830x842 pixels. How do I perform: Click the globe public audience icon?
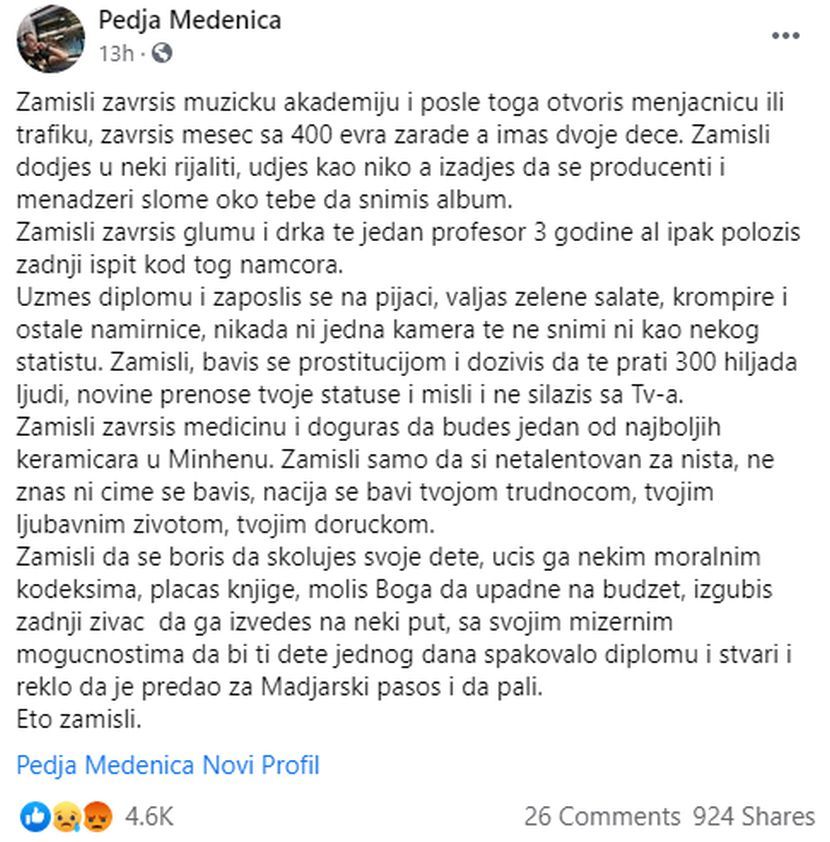[162, 53]
